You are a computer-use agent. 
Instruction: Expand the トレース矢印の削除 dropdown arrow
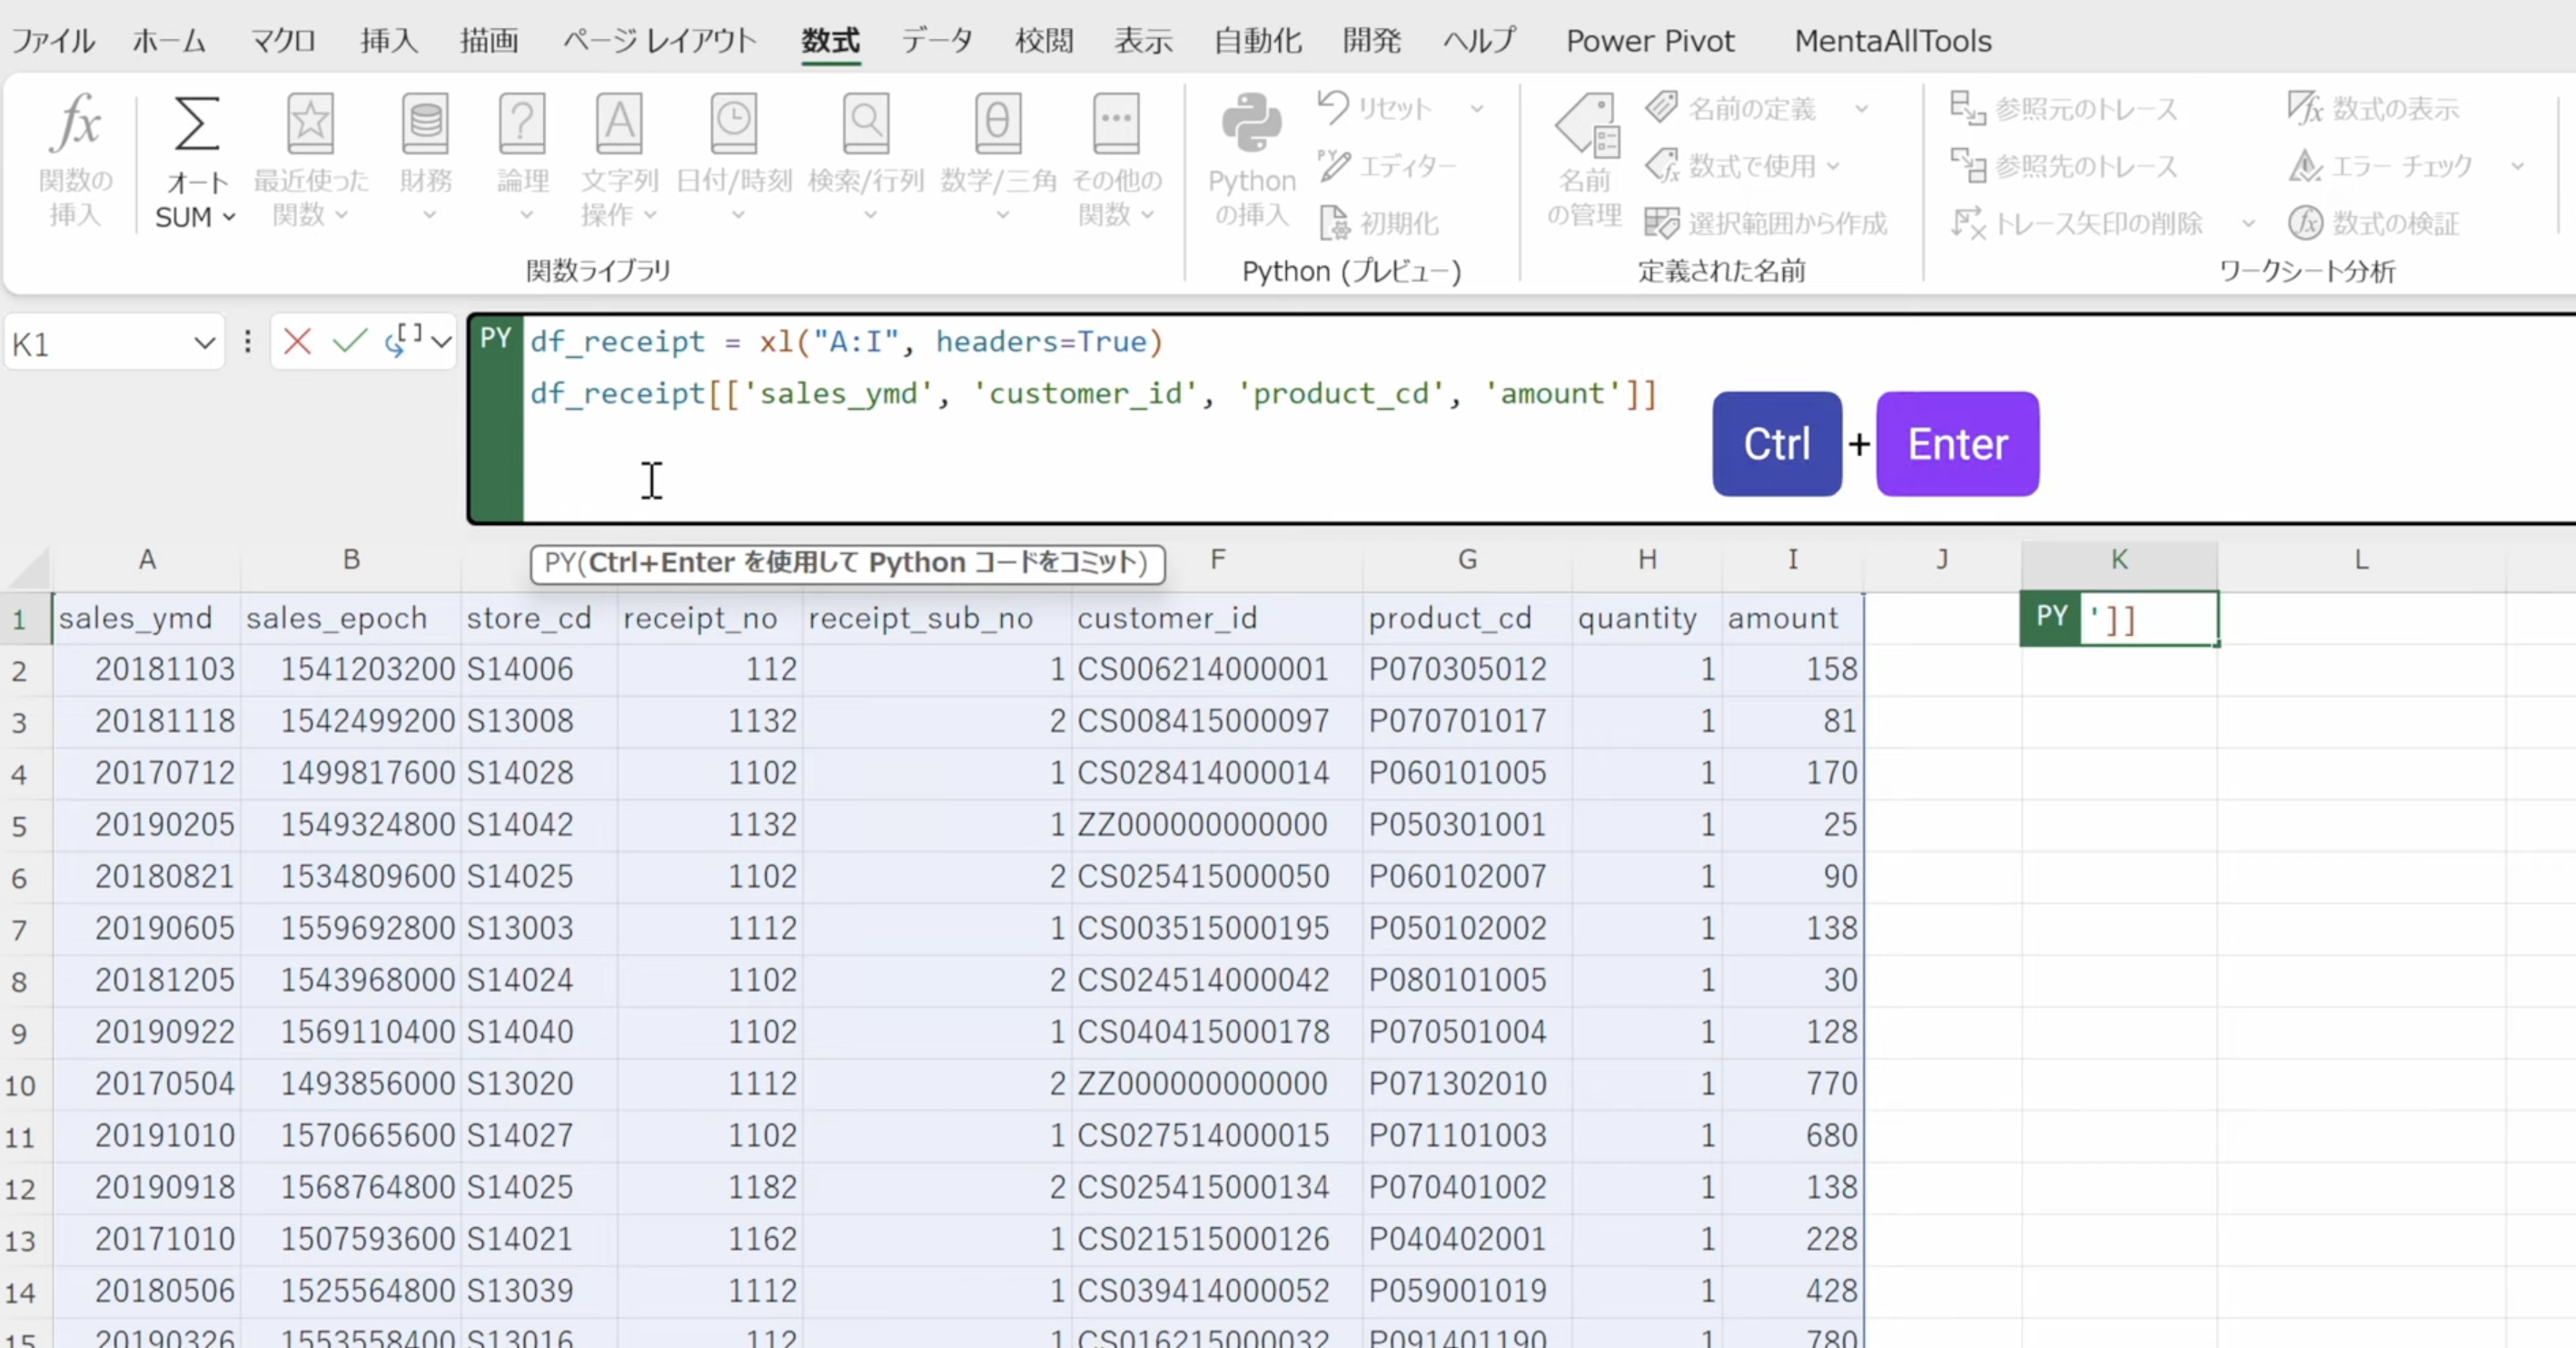coord(2248,223)
